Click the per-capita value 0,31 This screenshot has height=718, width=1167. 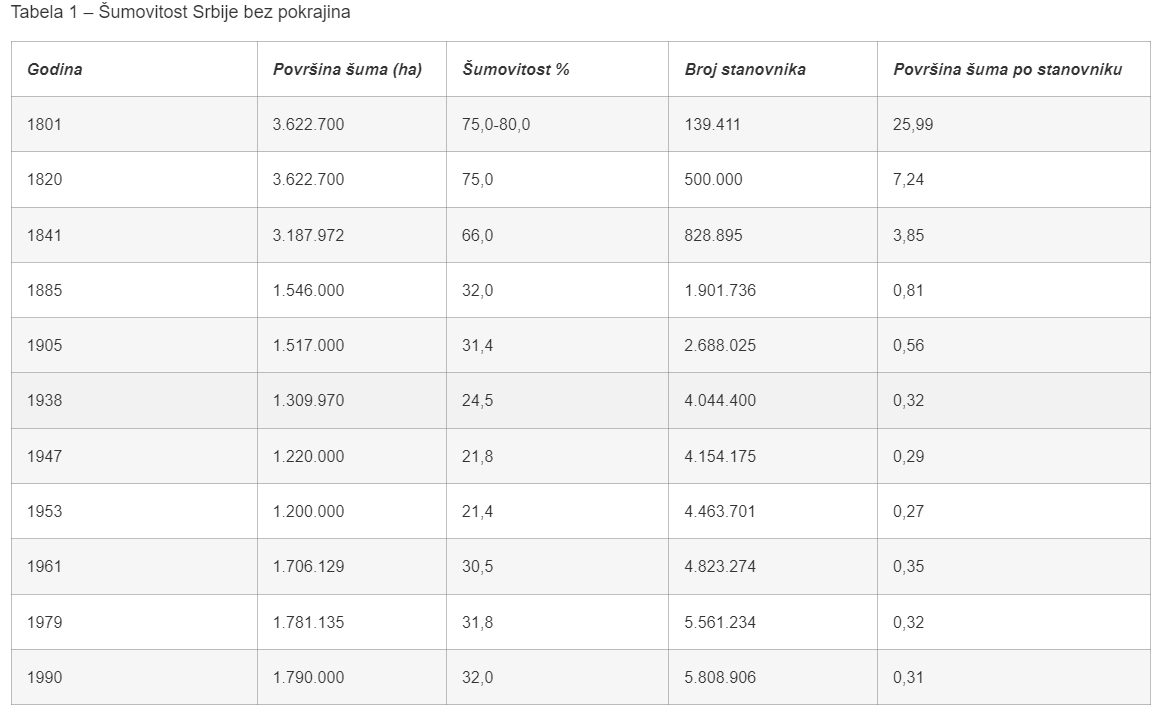pos(908,678)
